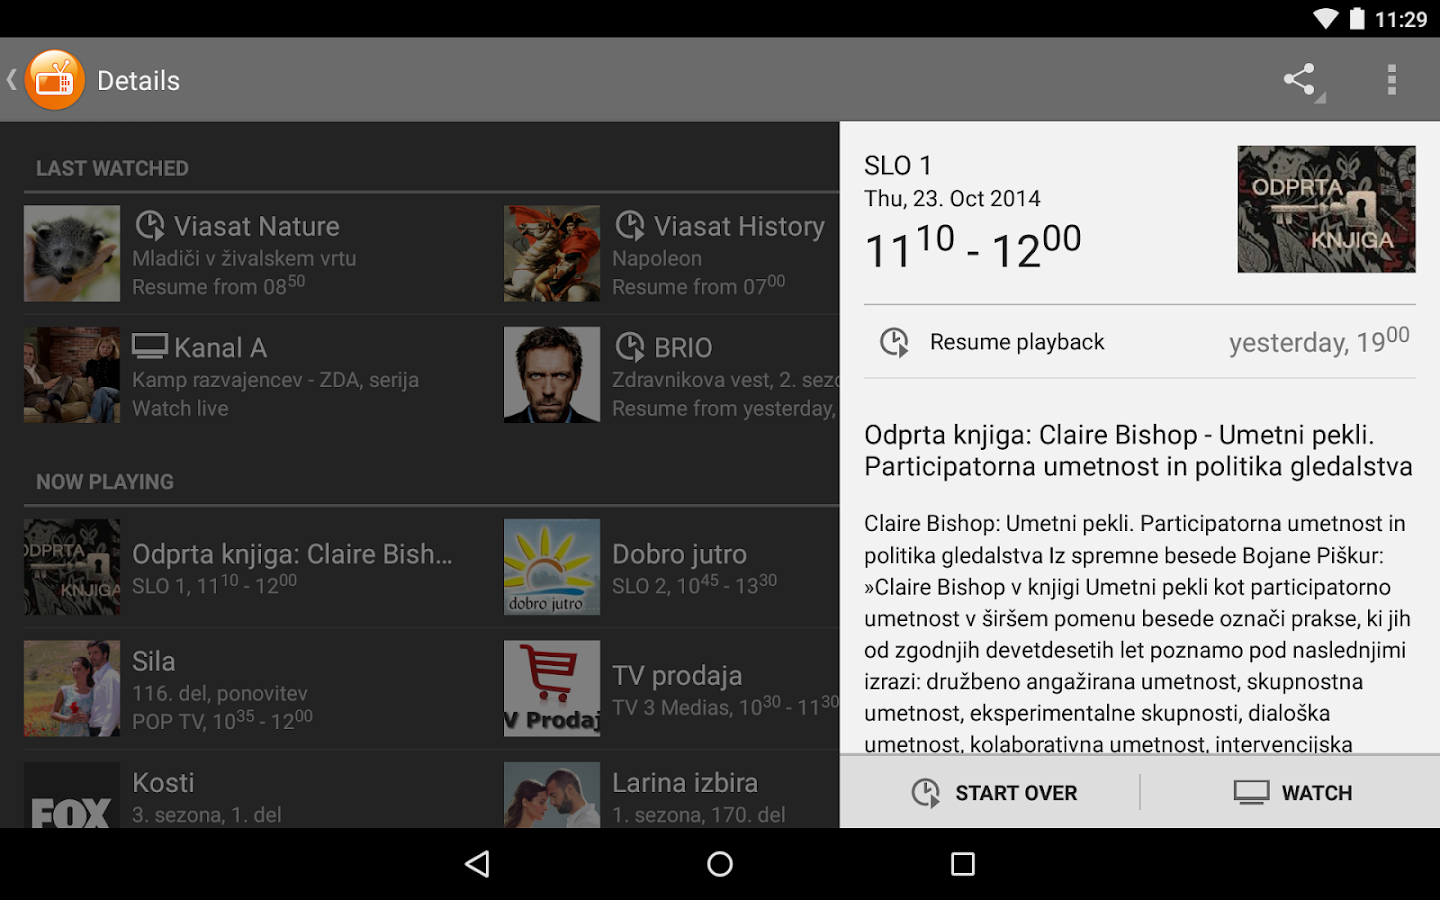
Task: Click the clock icon next to Viasat History
Action: pyautogui.click(x=630, y=226)
